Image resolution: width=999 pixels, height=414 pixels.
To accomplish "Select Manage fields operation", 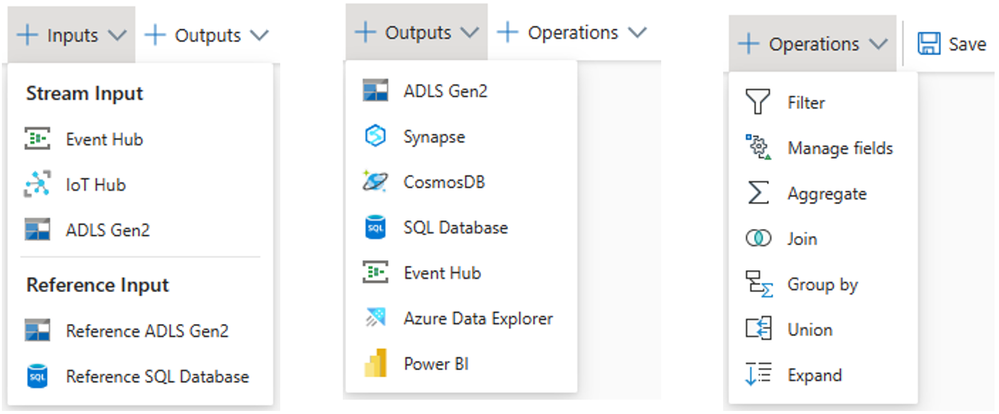I will click(839, 148).
